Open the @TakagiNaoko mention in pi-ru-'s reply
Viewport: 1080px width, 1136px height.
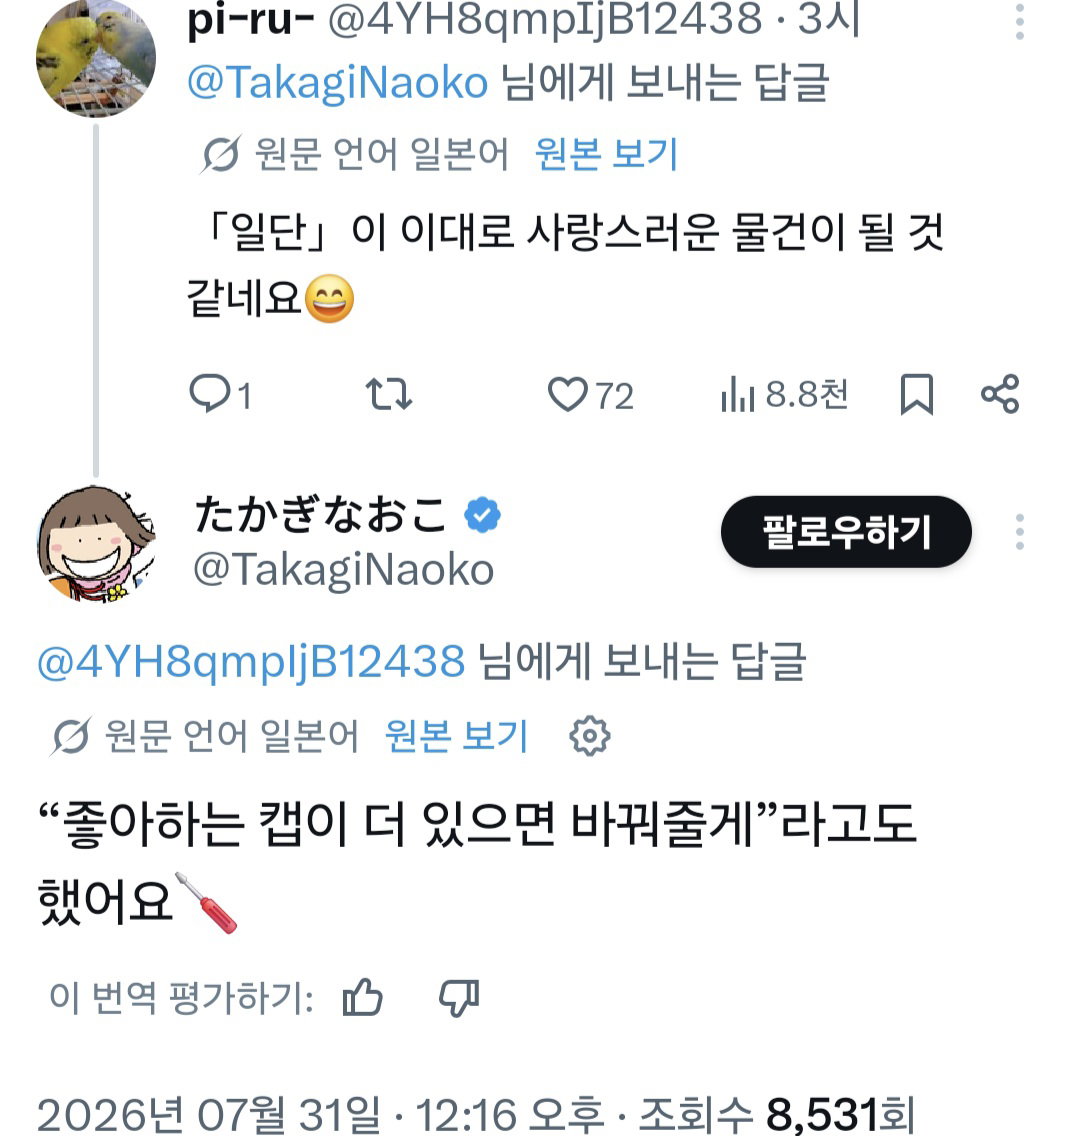[x=338, y=82]
